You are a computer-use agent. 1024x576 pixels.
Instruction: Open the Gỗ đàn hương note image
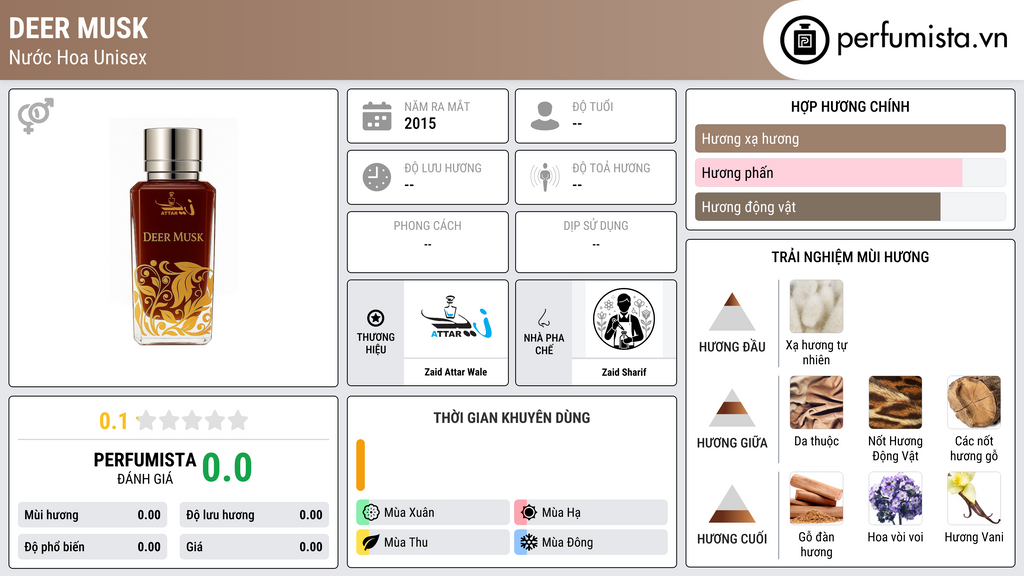tap(816, 499)
